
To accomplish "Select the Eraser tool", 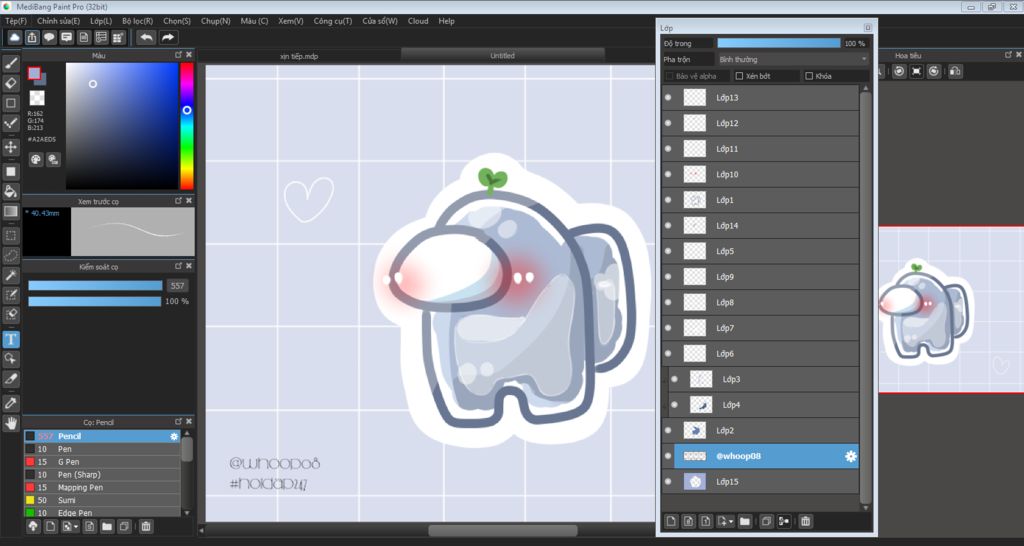I will (x=10, y=83).
